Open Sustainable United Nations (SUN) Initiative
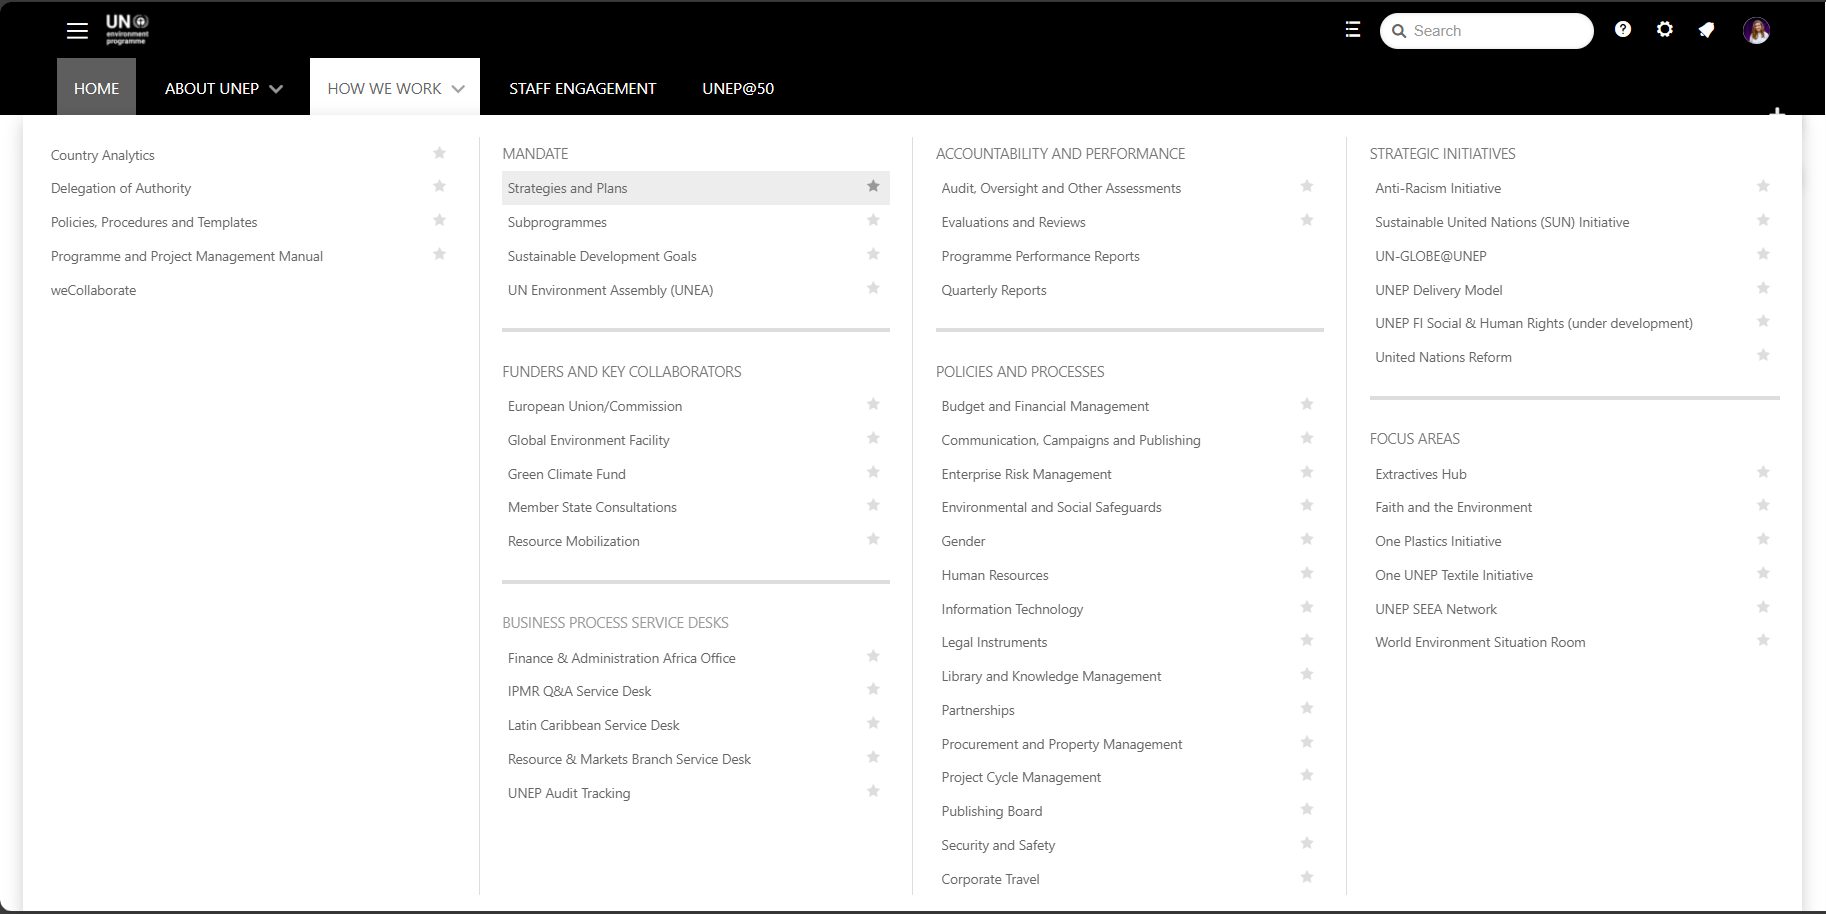The image size is (1826, 914). tap(1502, 222)
